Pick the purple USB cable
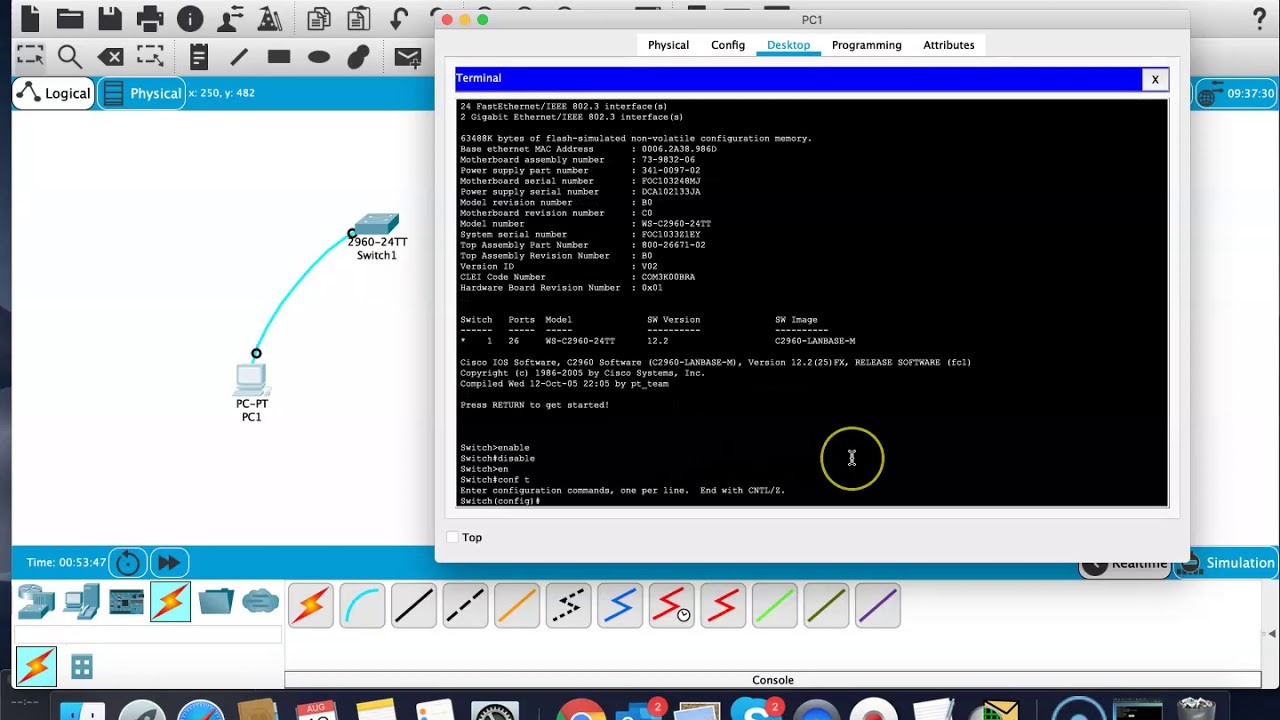Viewport: 1280px width, 720px height. tap(877, 606)
